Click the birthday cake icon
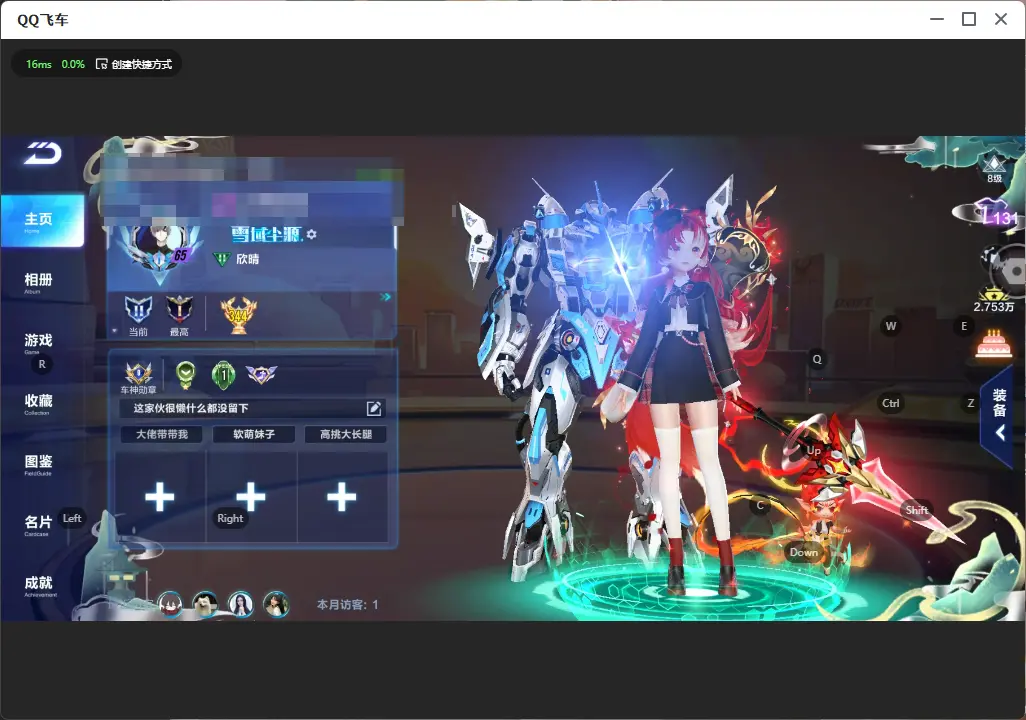Screen dimensions: 1026x720 pos(993,344)
